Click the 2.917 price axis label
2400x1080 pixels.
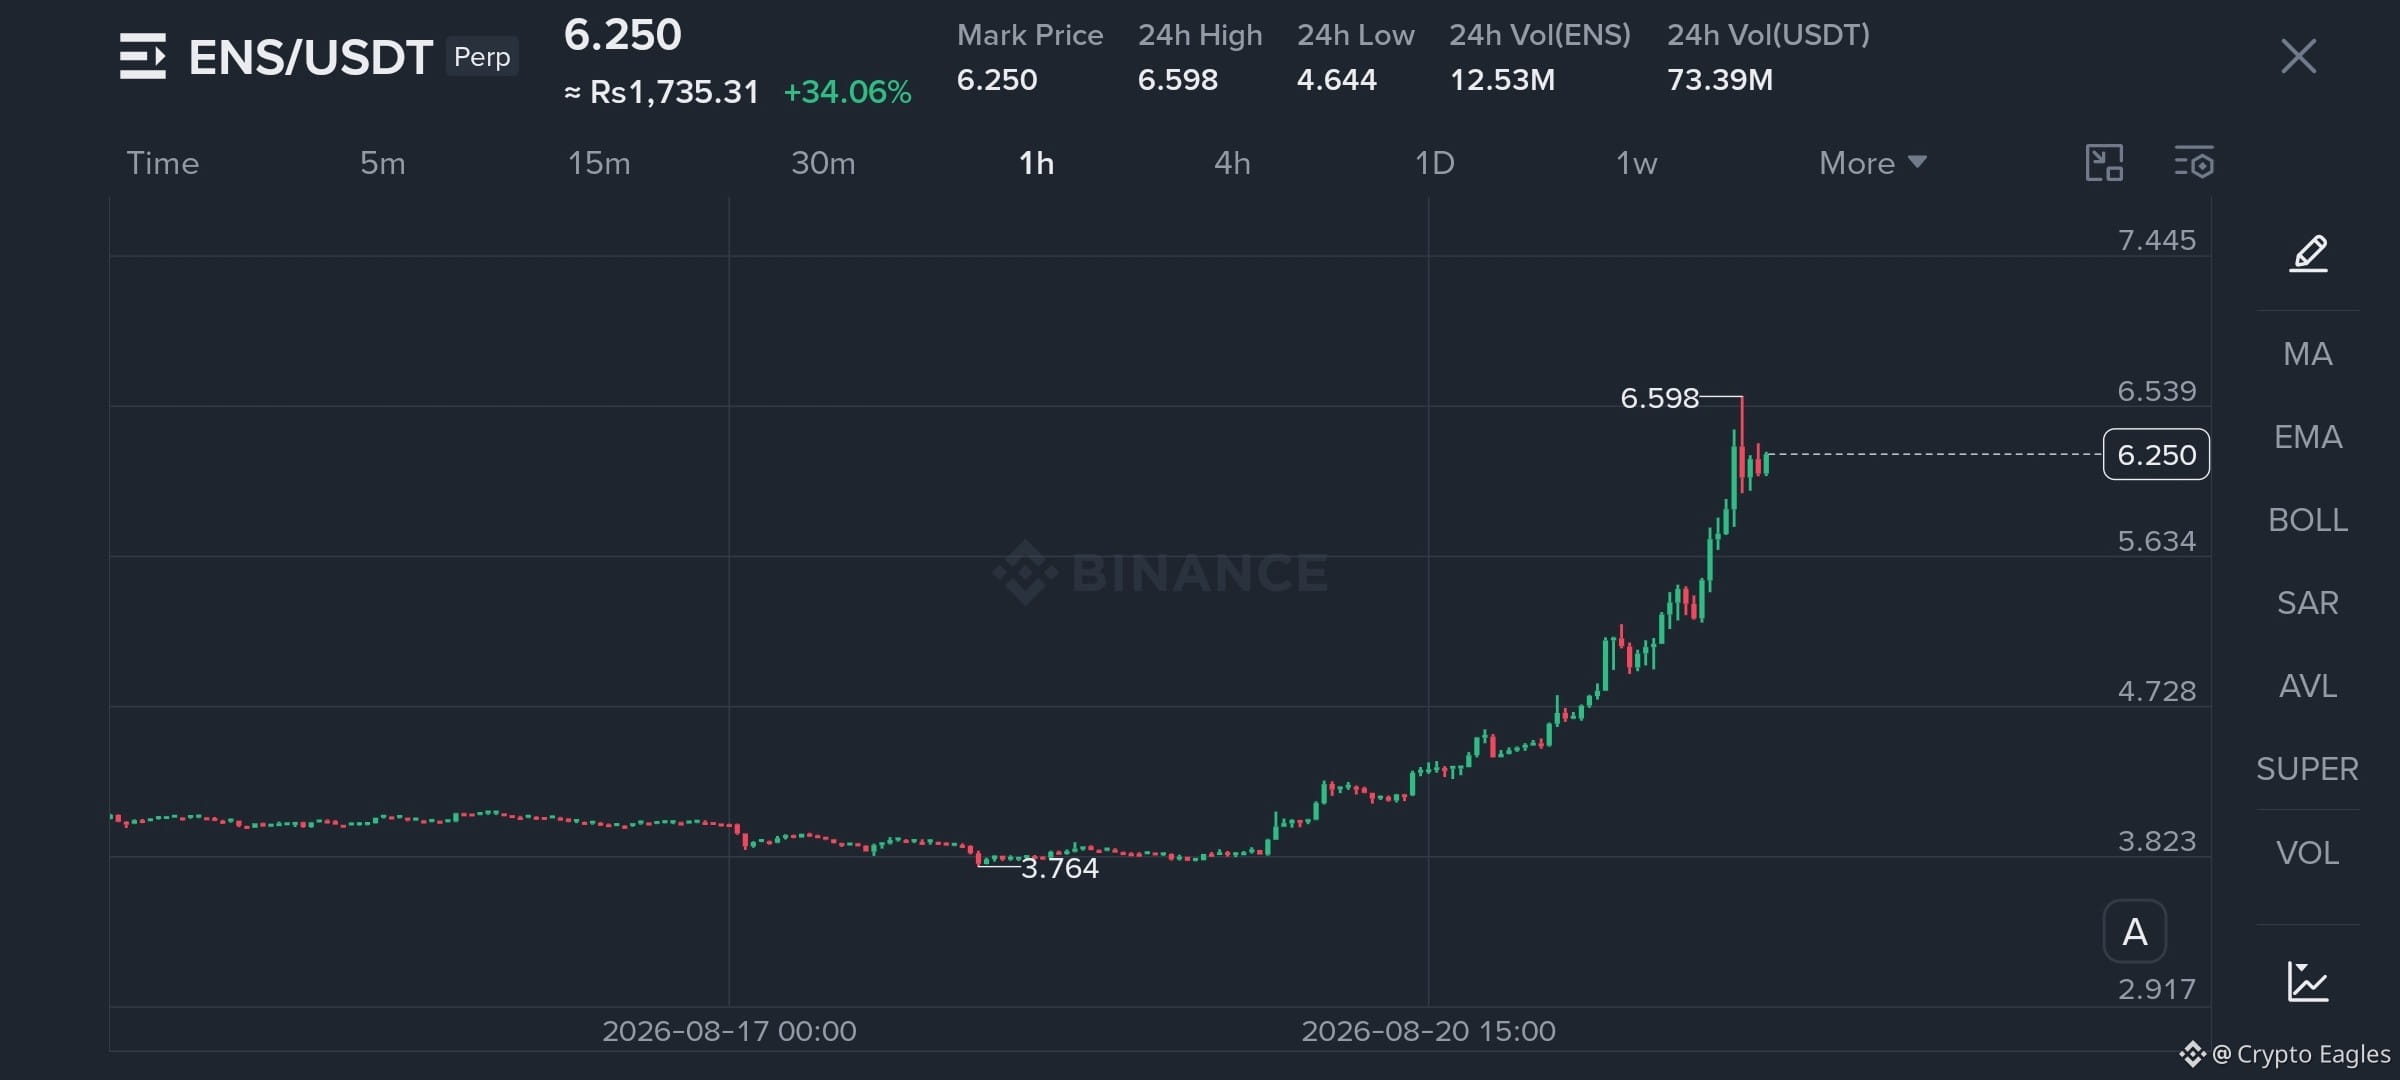pos(2157,989)
